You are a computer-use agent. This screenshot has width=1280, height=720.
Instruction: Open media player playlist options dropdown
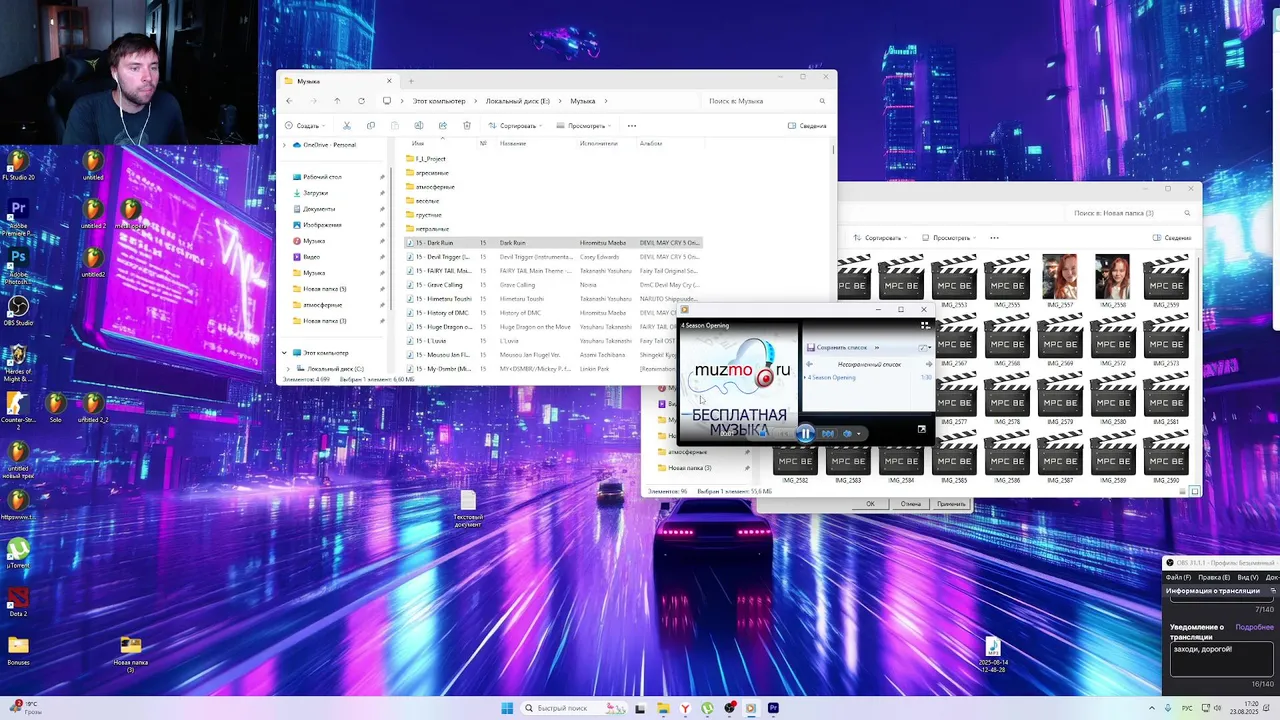[926, 348]
